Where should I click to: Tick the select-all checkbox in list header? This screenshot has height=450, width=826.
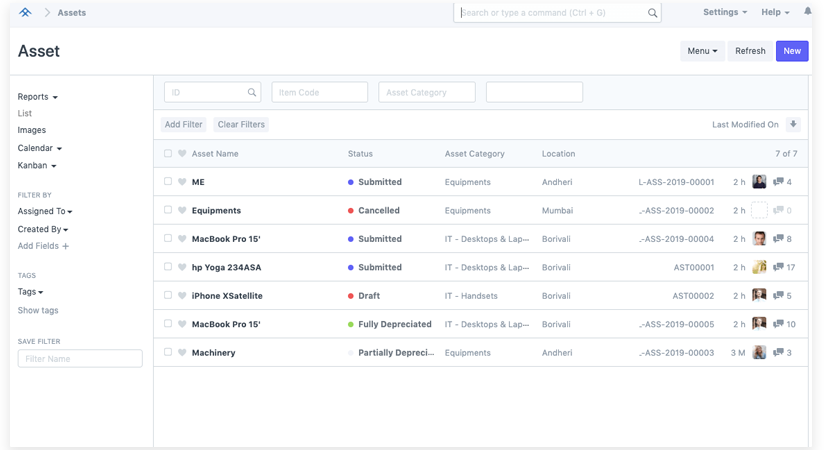[168, 154]
